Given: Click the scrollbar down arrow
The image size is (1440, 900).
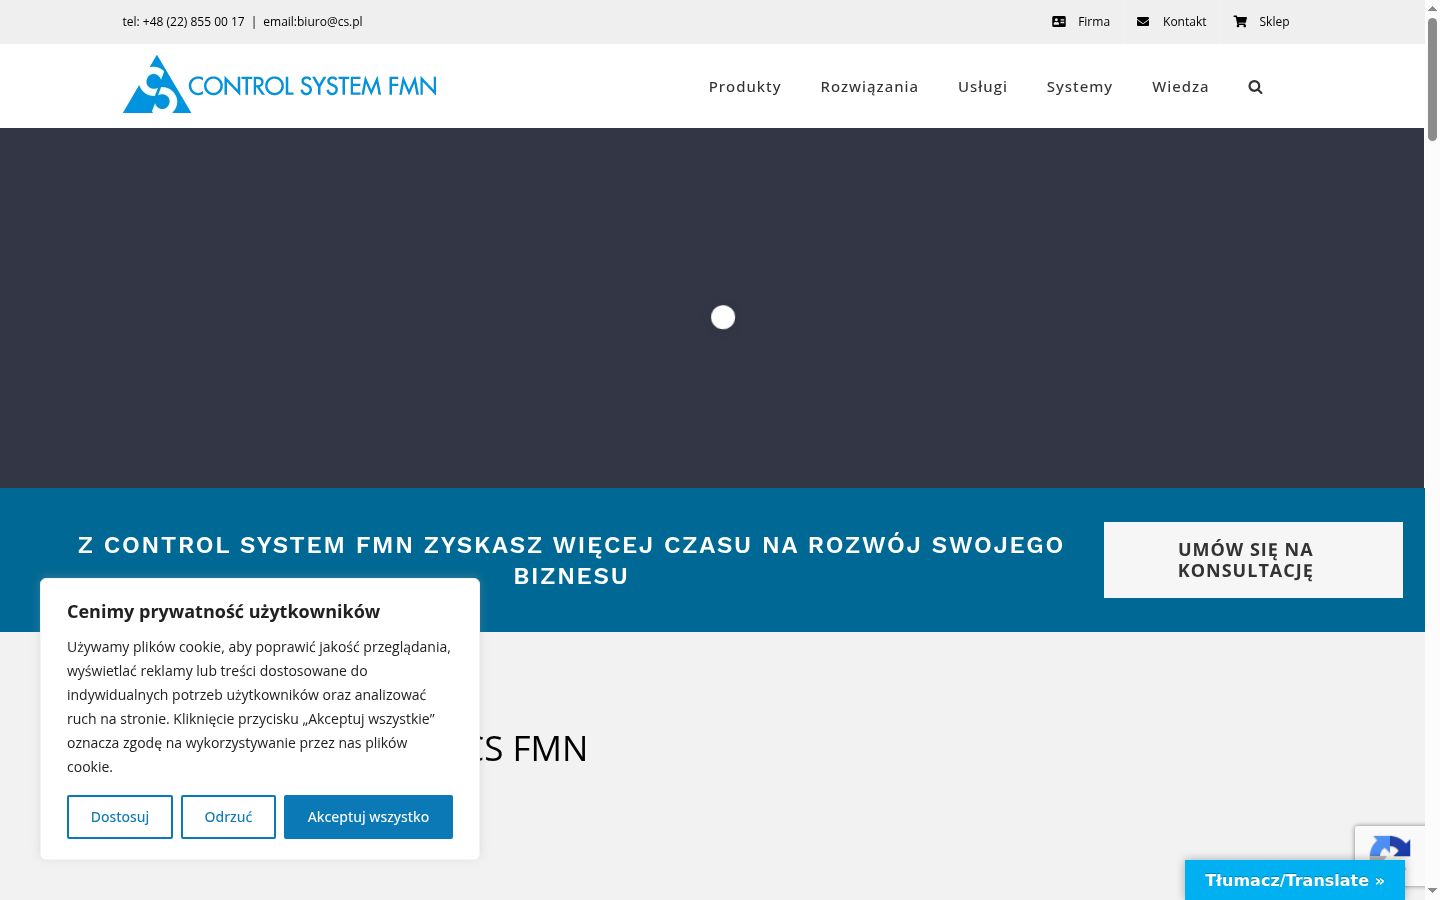Looking at the screenshot, I should point(1432,891).
